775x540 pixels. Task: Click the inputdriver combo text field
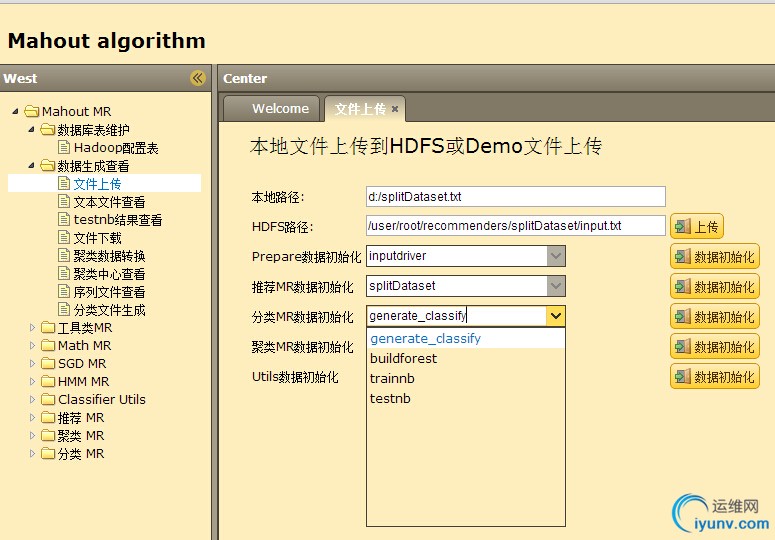[457, 256]
